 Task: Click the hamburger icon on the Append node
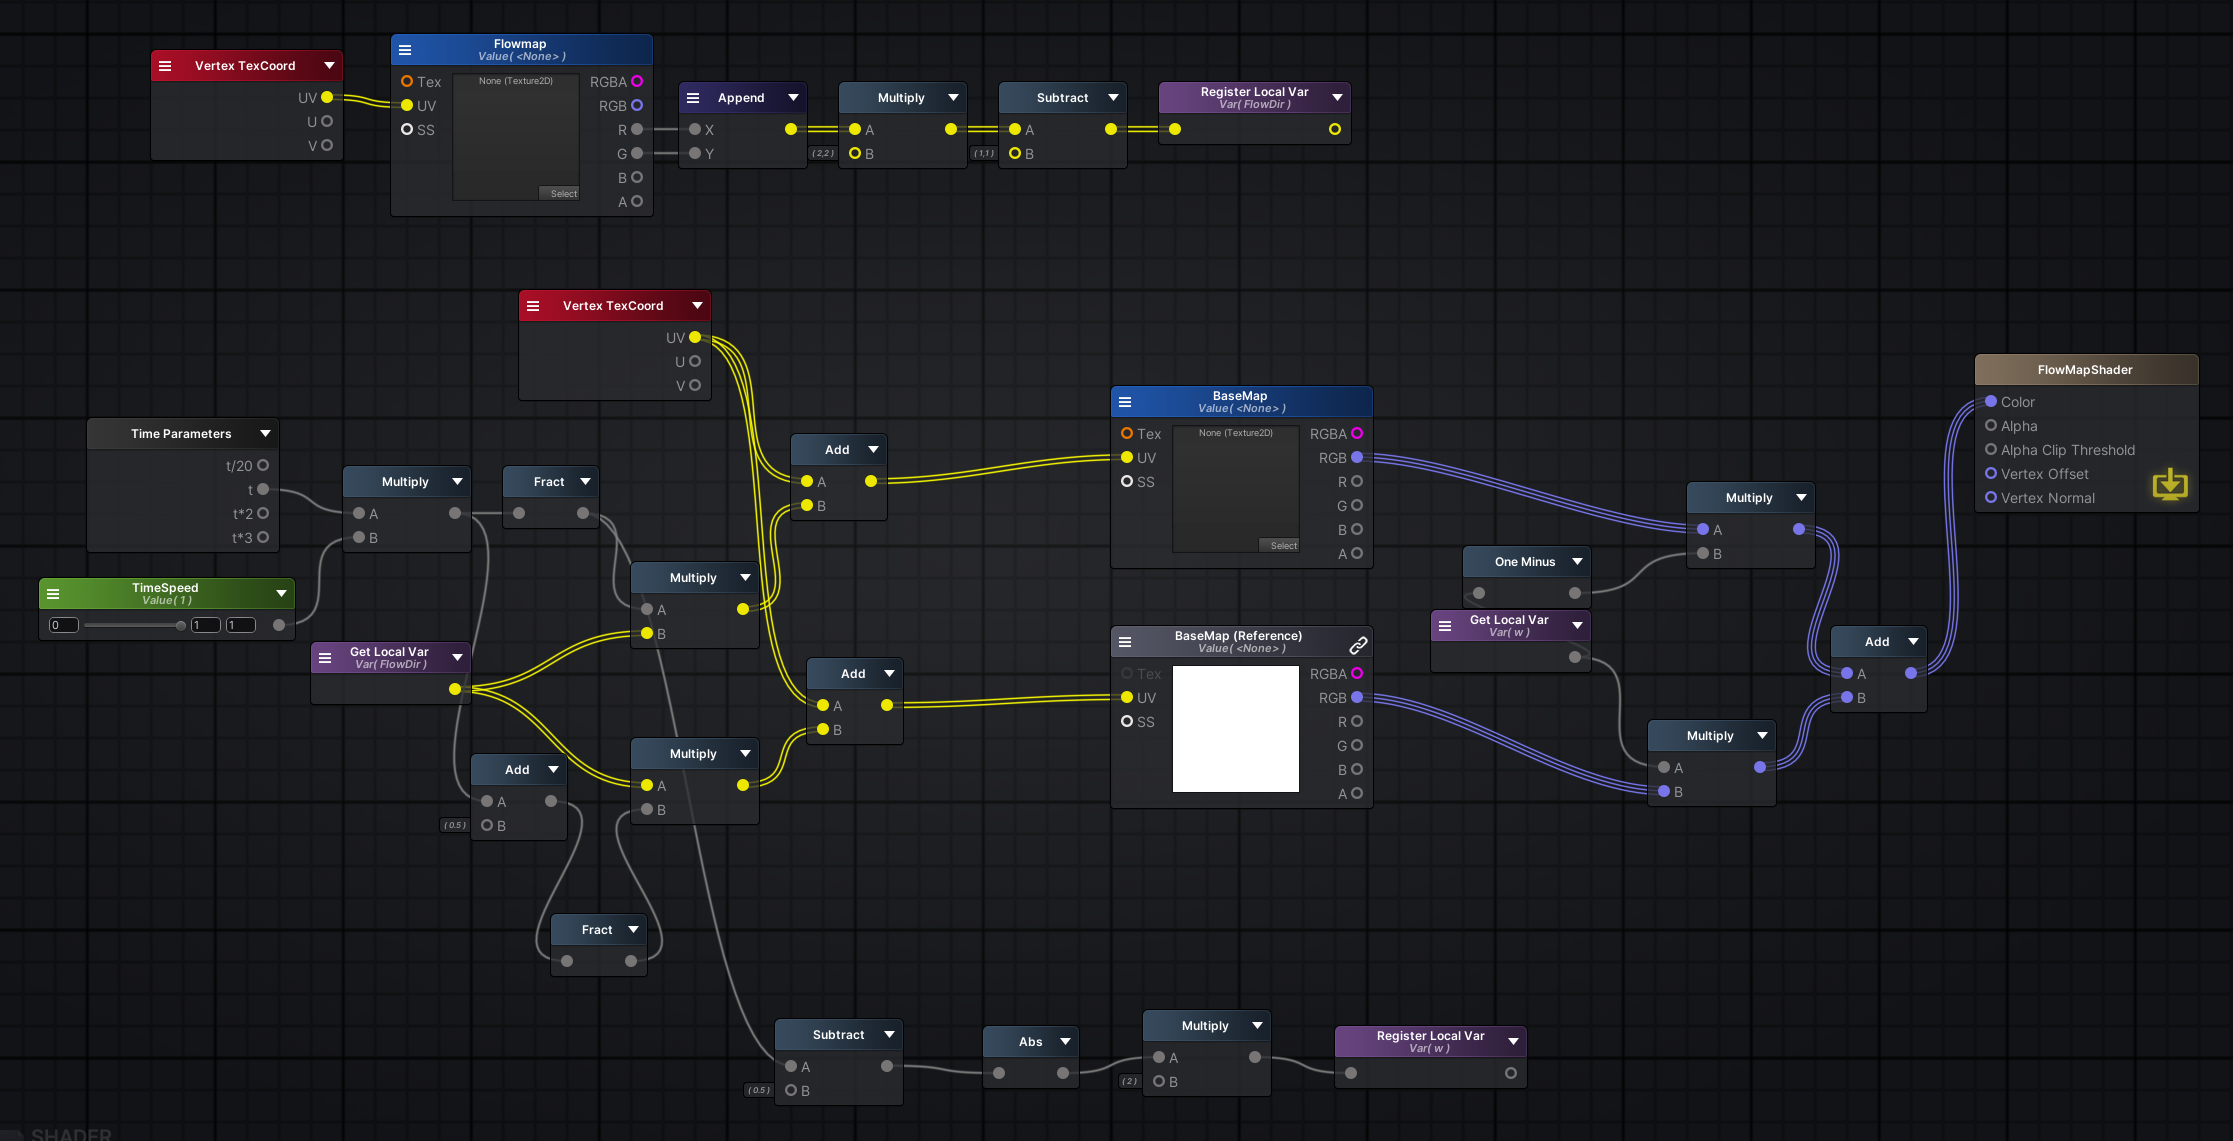point(693,97)
